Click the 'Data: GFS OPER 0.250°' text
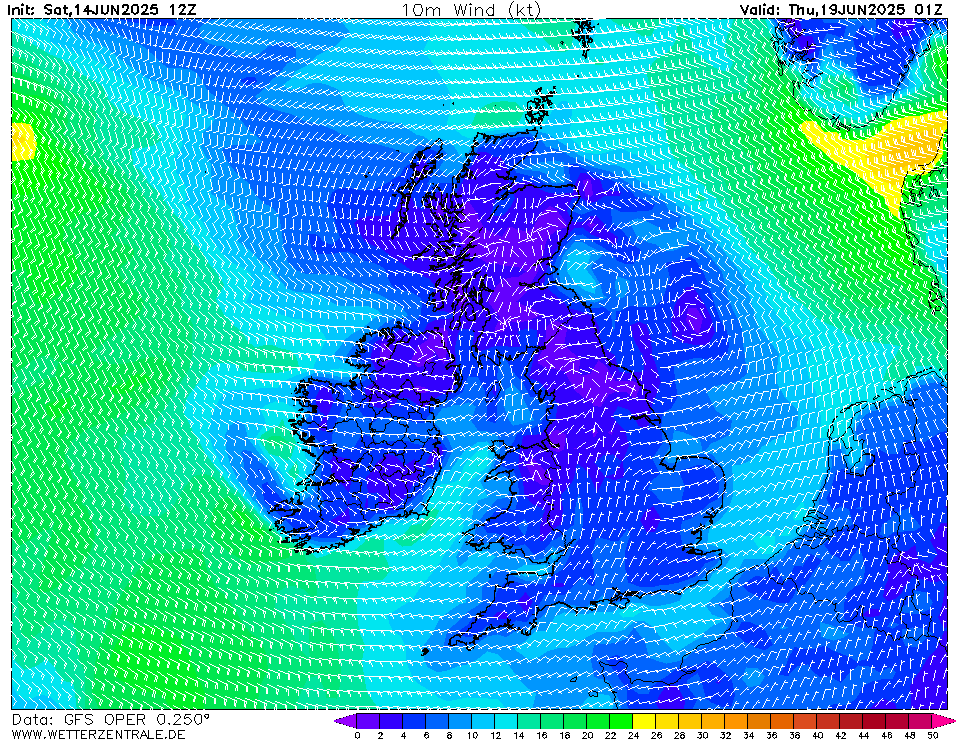The height and width of the screenshot is (741, 959). pyautogui.click(x=111, y=720)
